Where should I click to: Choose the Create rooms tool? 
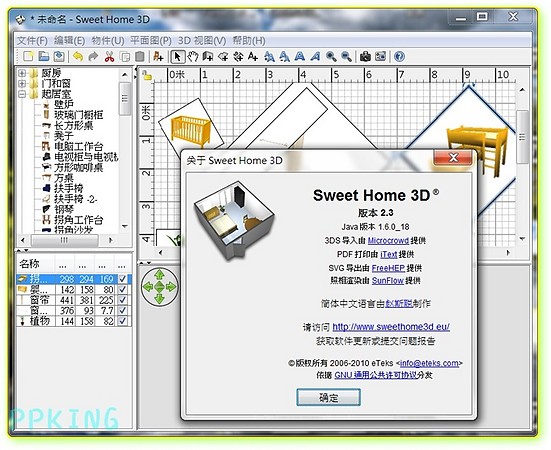pyautogui.click(x=223, y=56)
